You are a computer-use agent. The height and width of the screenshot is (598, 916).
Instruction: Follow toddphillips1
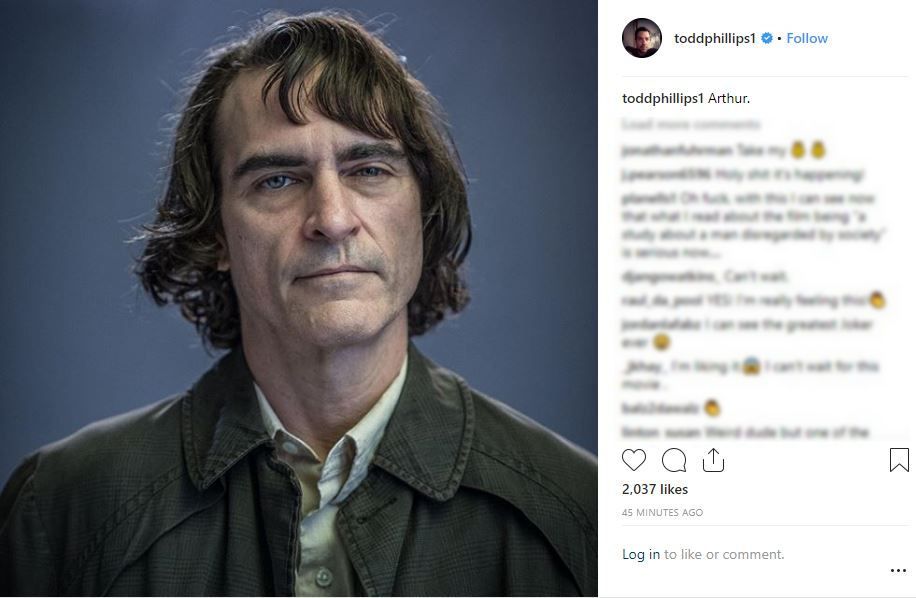click(x=807, y=39)
